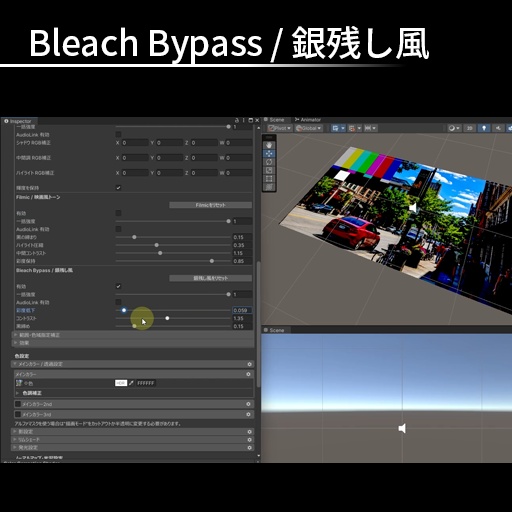Click the increment snap icon
Image resolution: width=512 pixels, height=512 pixels.
[x=368, y=128]
